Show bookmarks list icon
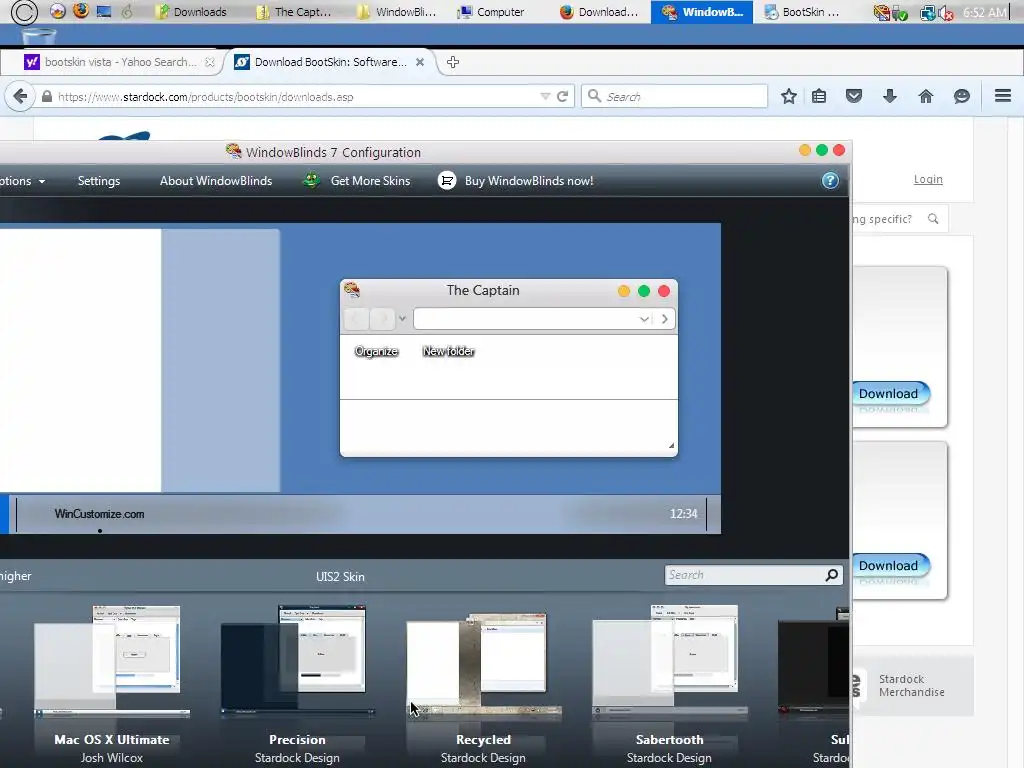The width and height of the screenshot is (1024, 768). tap(819, 97)
